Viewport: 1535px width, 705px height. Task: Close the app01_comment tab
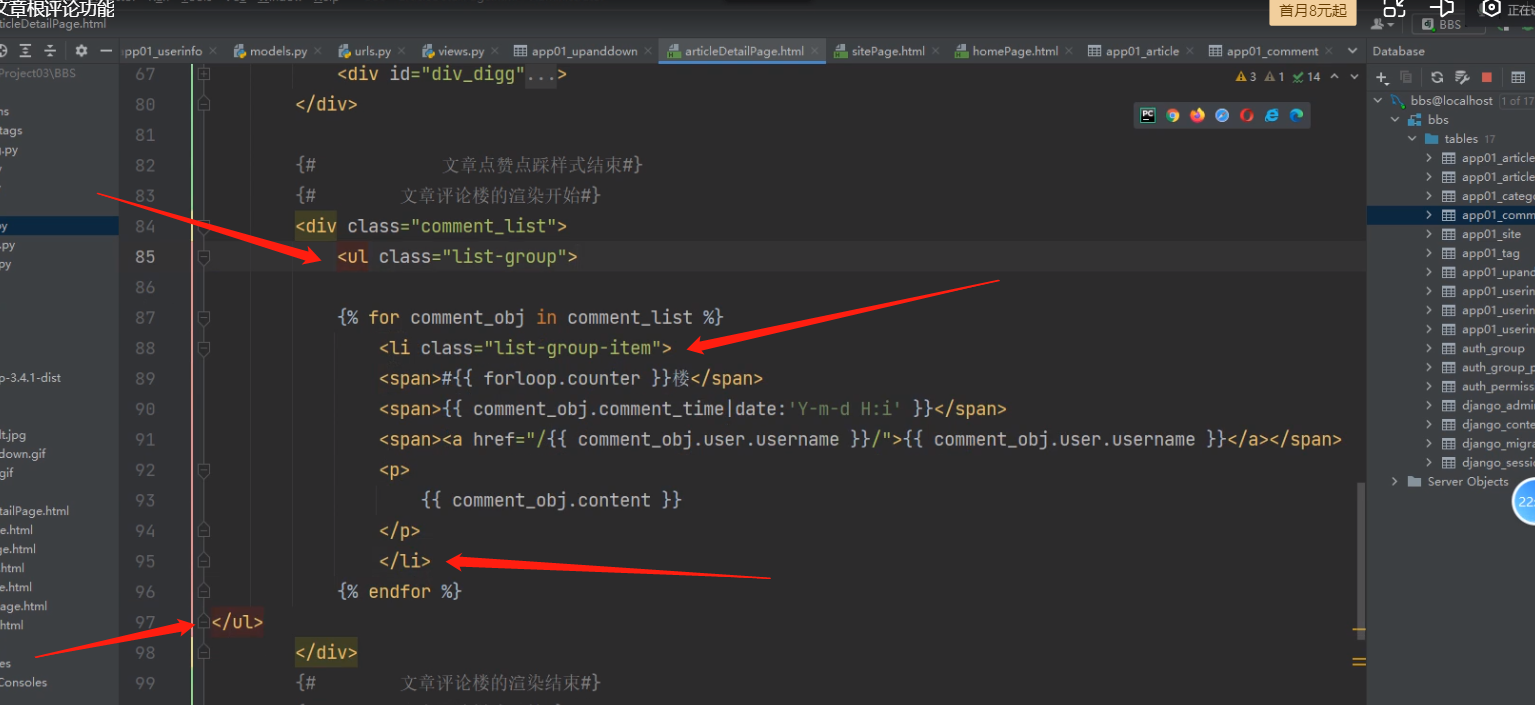[x=1331, y=51]
